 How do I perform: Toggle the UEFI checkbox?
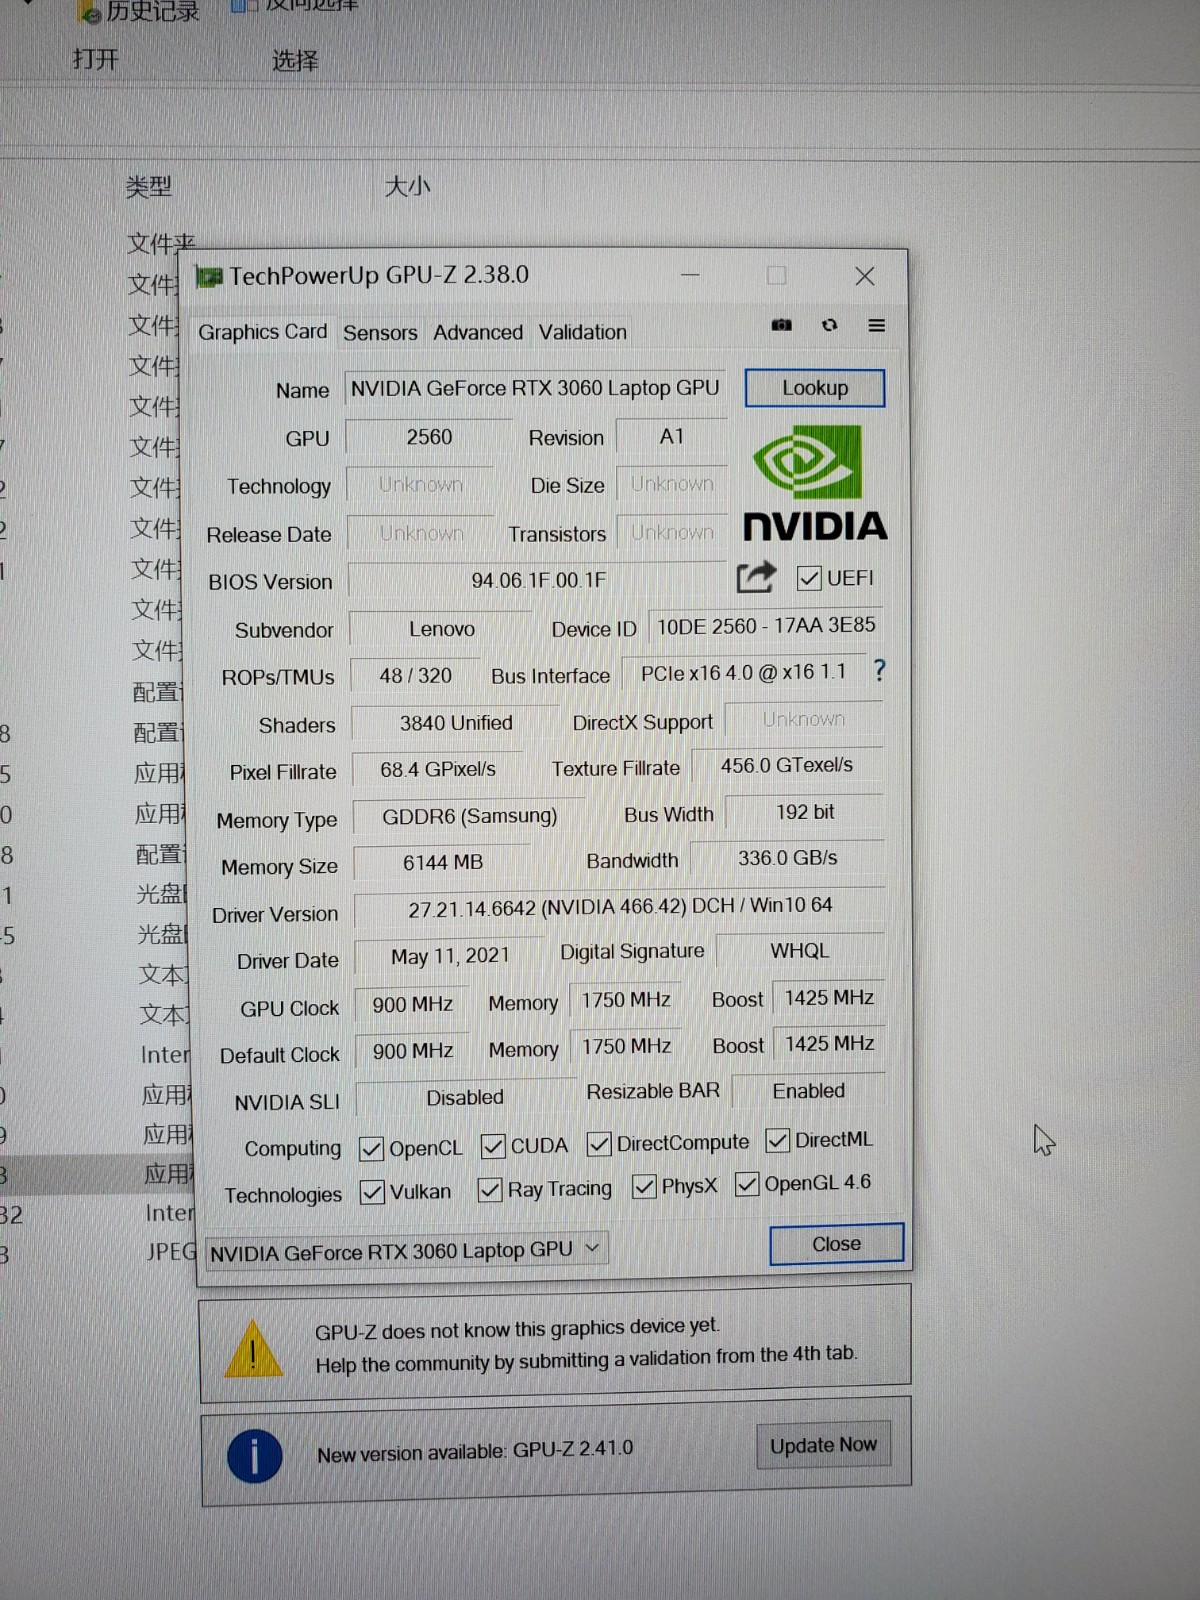pos(809,578)
